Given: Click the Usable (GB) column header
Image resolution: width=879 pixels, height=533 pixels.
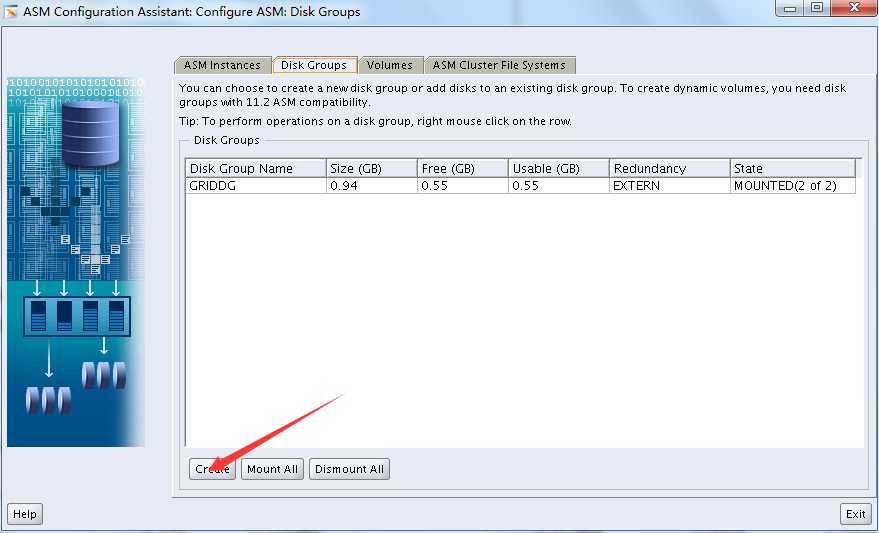Looking at the screenshot, I should click(x=559, y=169).
